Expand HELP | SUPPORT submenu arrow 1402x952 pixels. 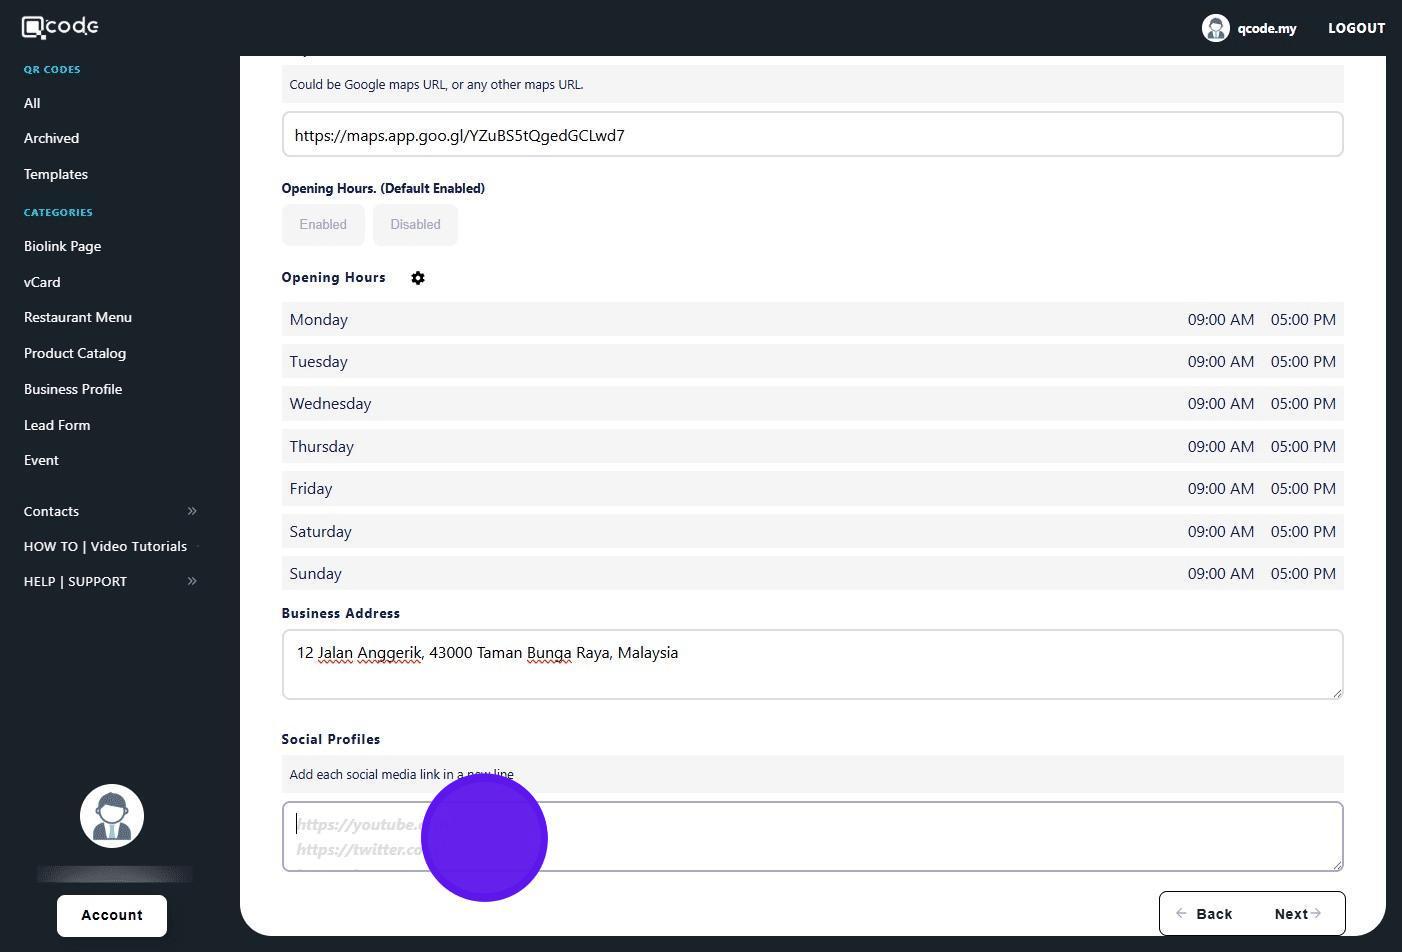click(x=192, y=581)
